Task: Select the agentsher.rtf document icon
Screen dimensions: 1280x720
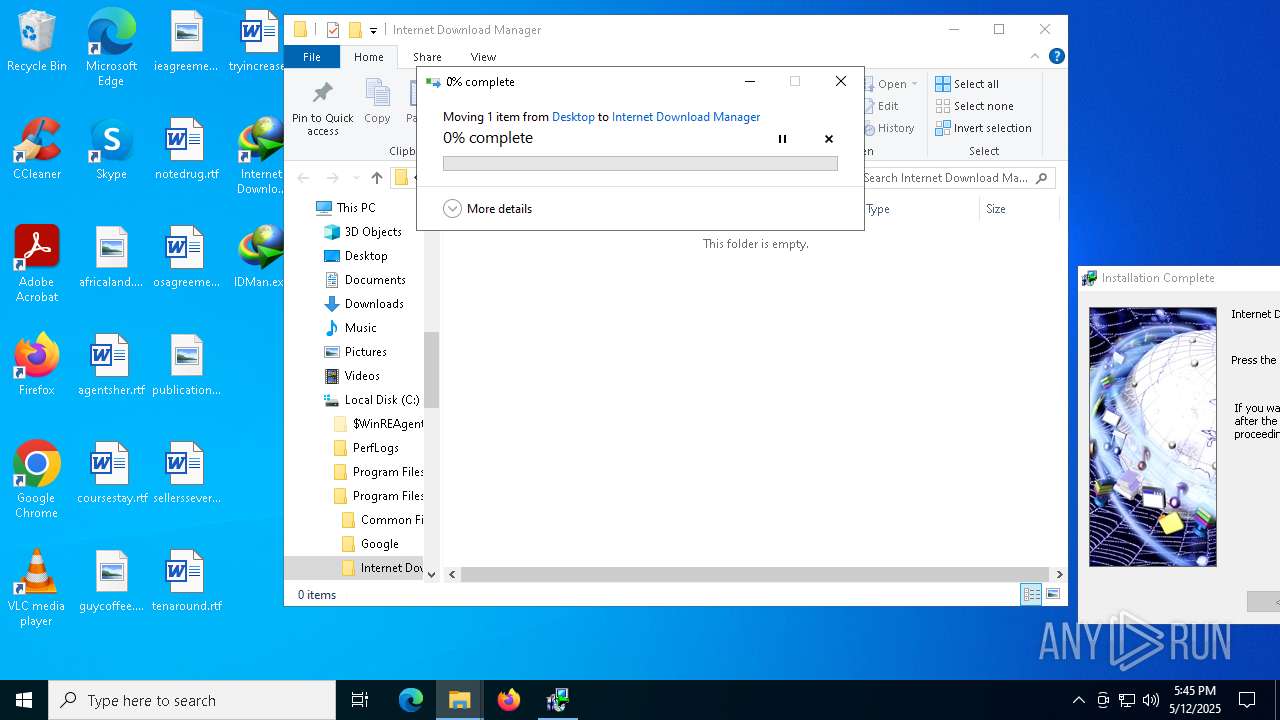Action: pyautogui.click(x=111, y=365)
